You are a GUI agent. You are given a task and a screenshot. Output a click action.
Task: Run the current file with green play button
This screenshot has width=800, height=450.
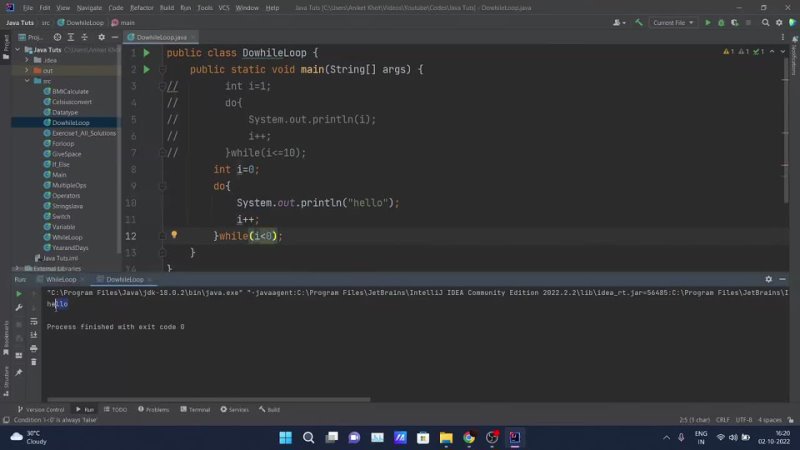pos(708,22)
